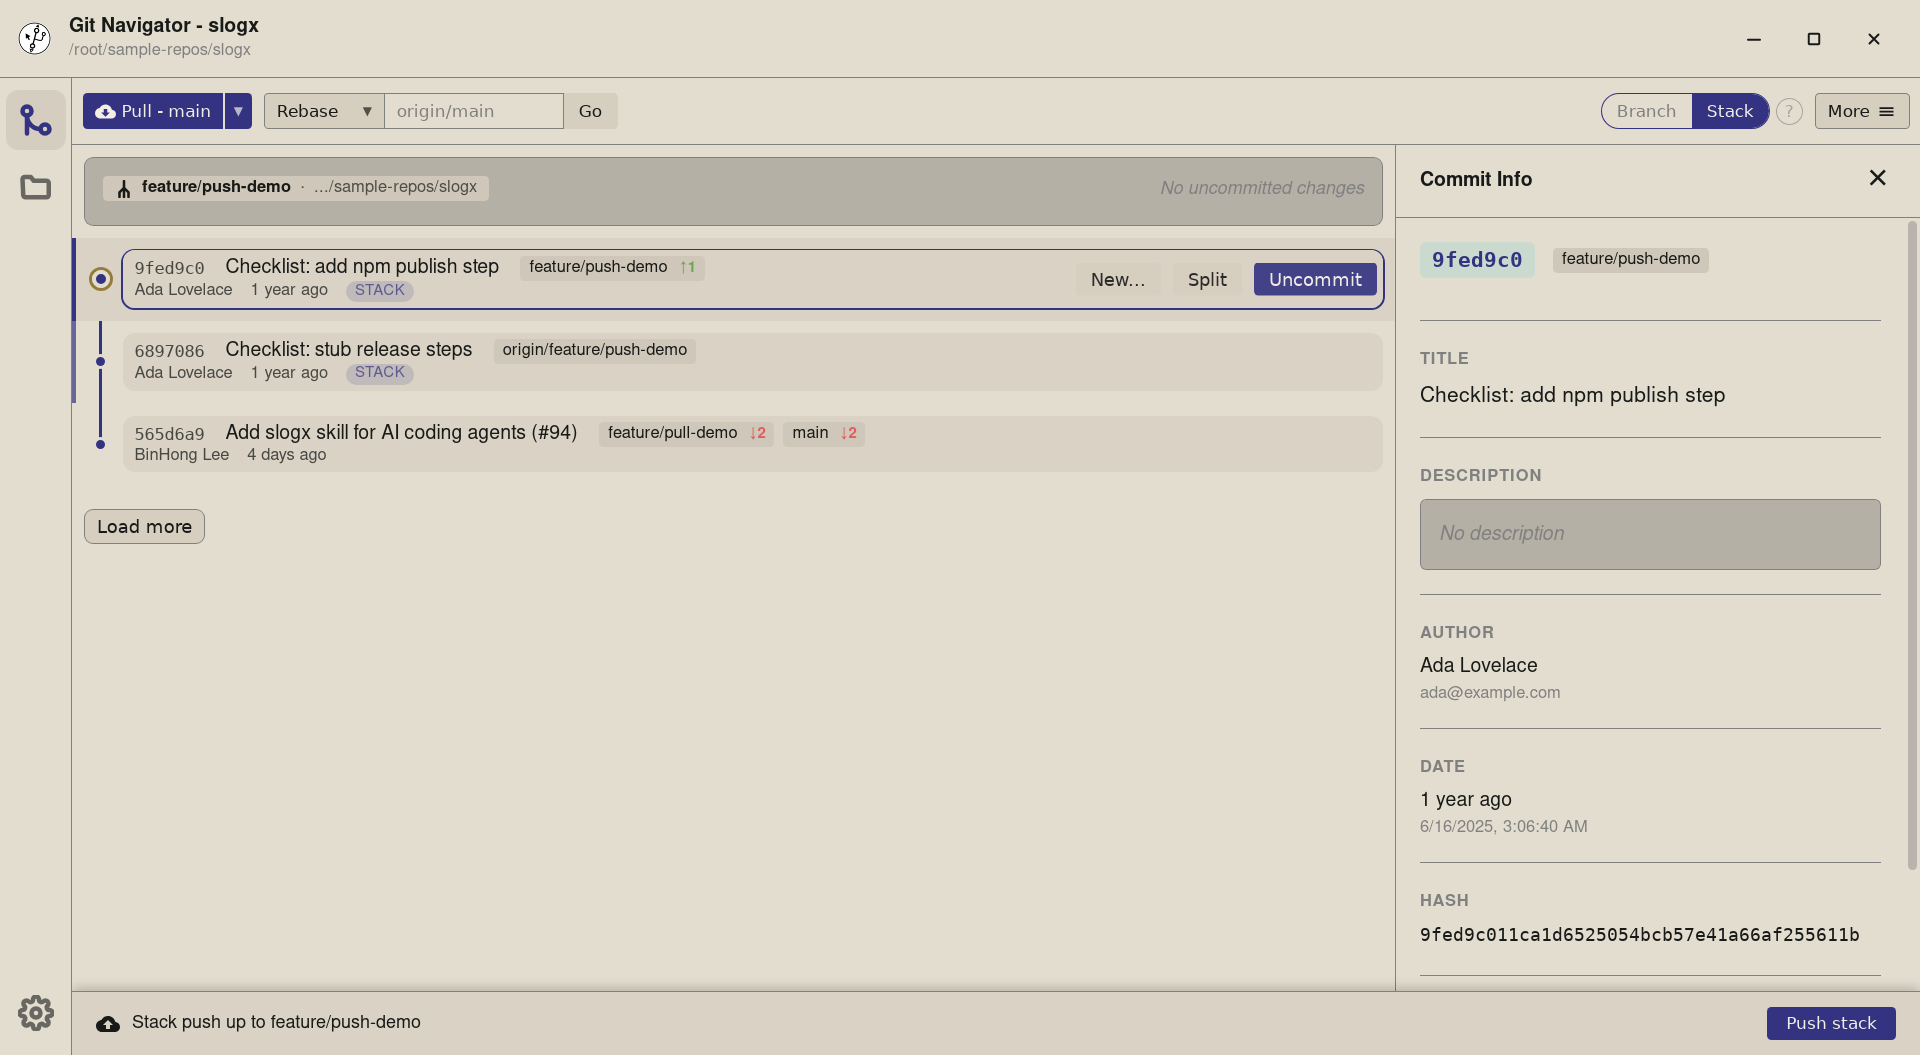This screenshot has height=1055, width=1920.
Task: Click the date text 6/16/2025, 3:06:40 AM
Action: tap(1503, 826)
